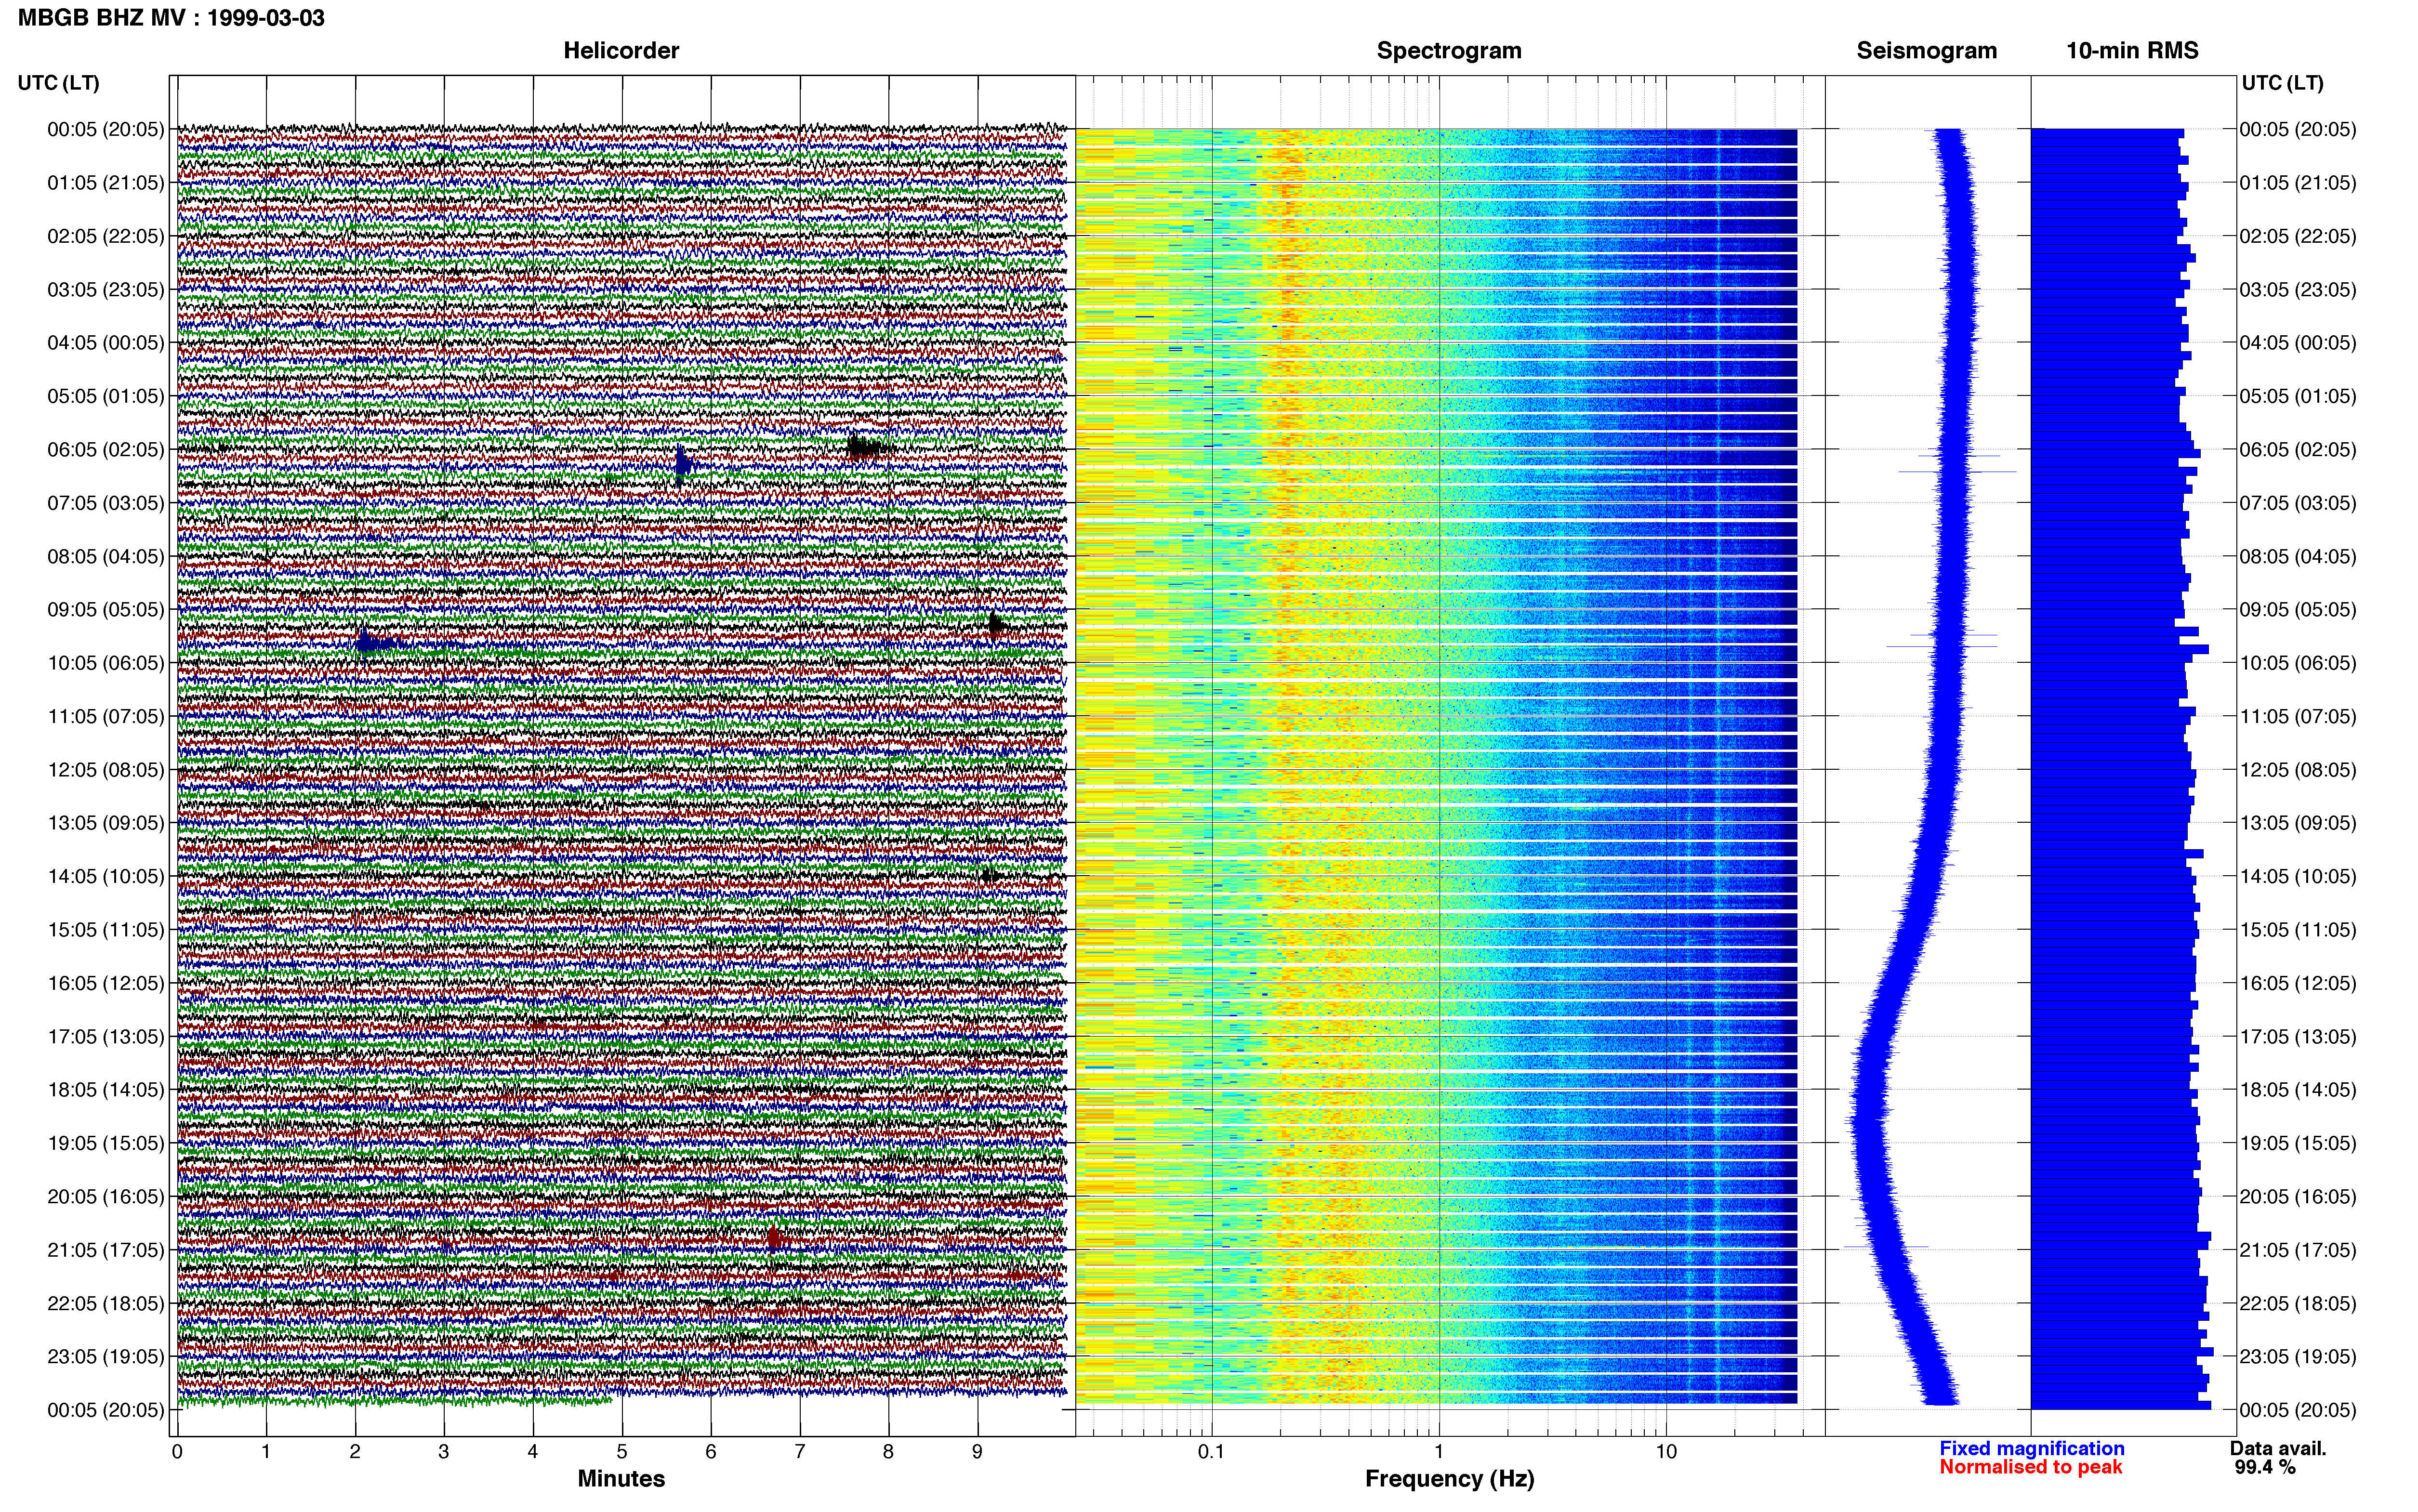Click the black event burst on the 14:05 trace
Screen dimensions: 2418x1512
coord(990,876)
